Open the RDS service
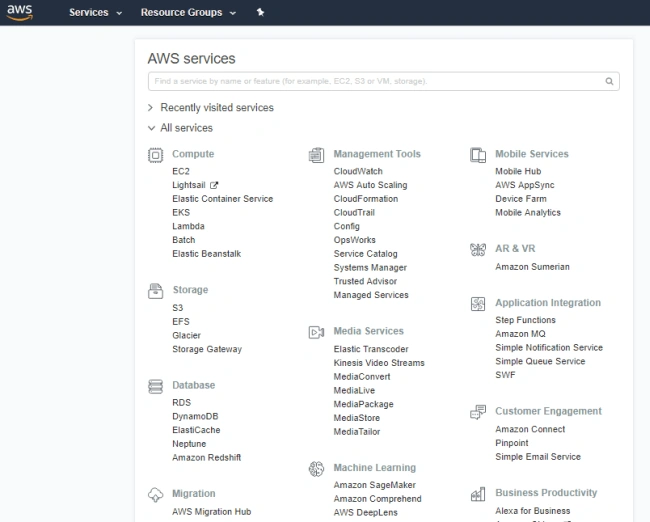This screenshot has height=522, width=650. click(182, 403)
